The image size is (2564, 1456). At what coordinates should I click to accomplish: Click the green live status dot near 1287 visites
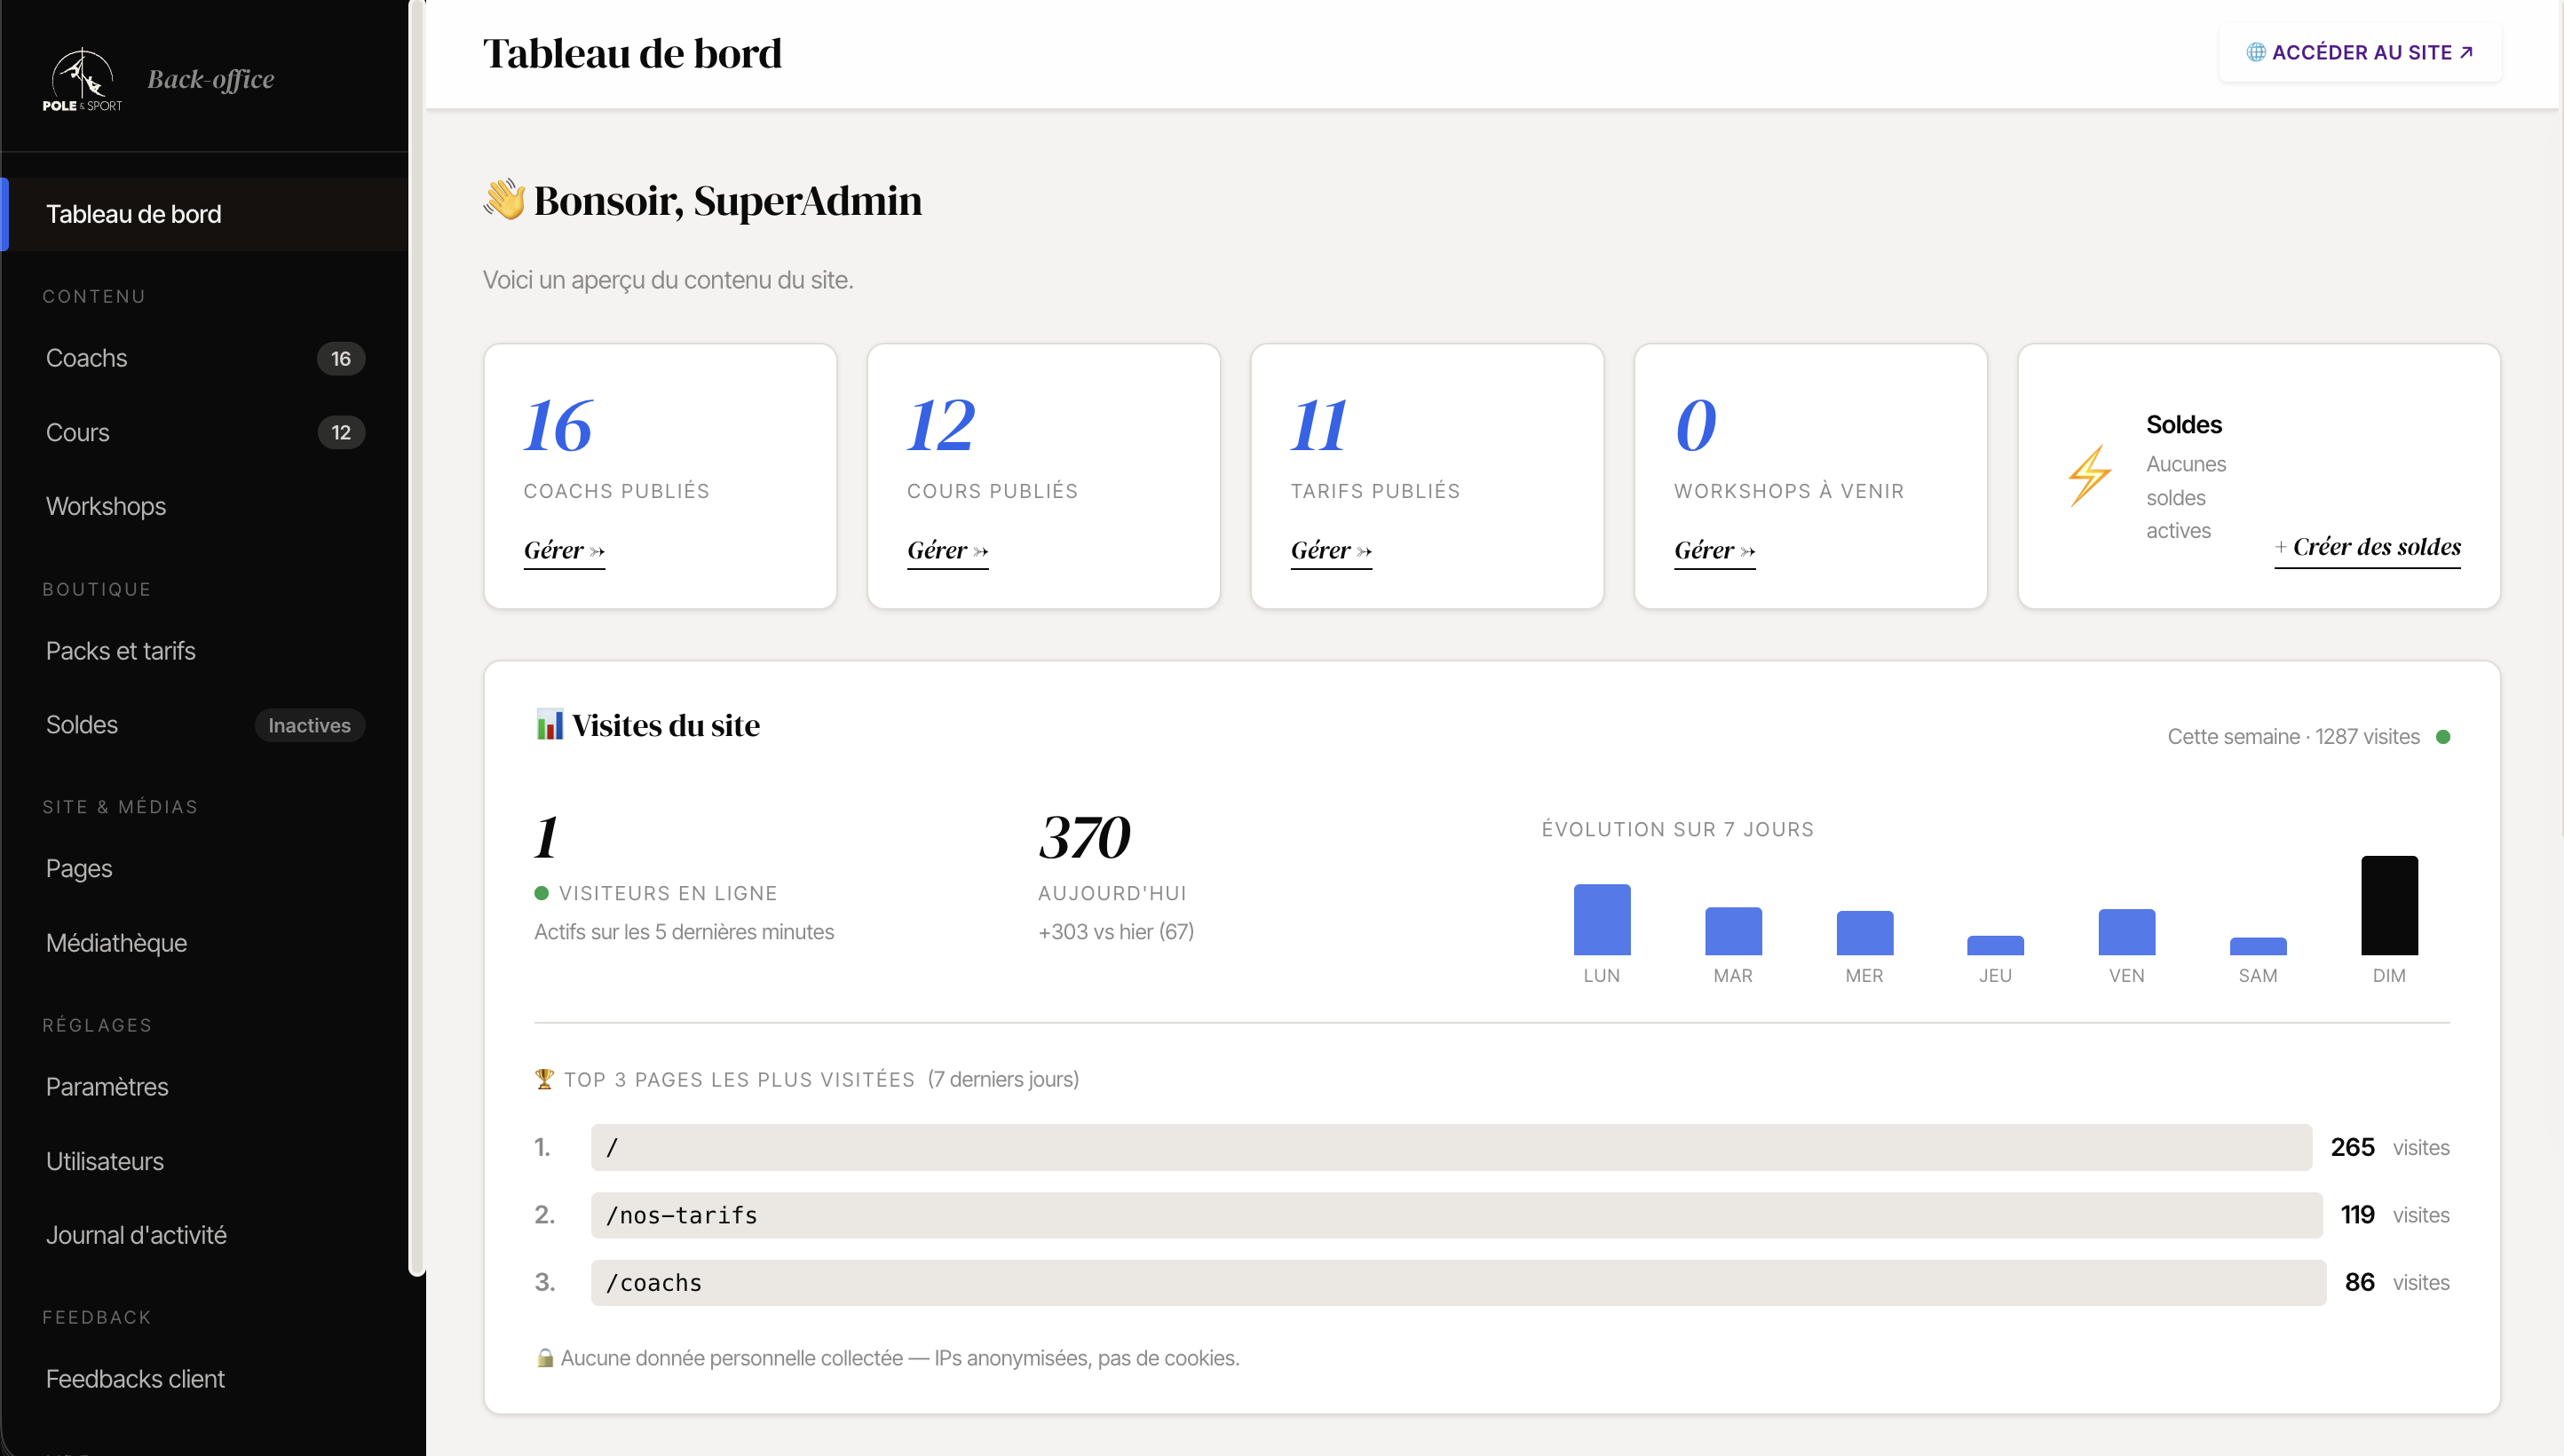pyautogui.click(x=2443, y=737)
